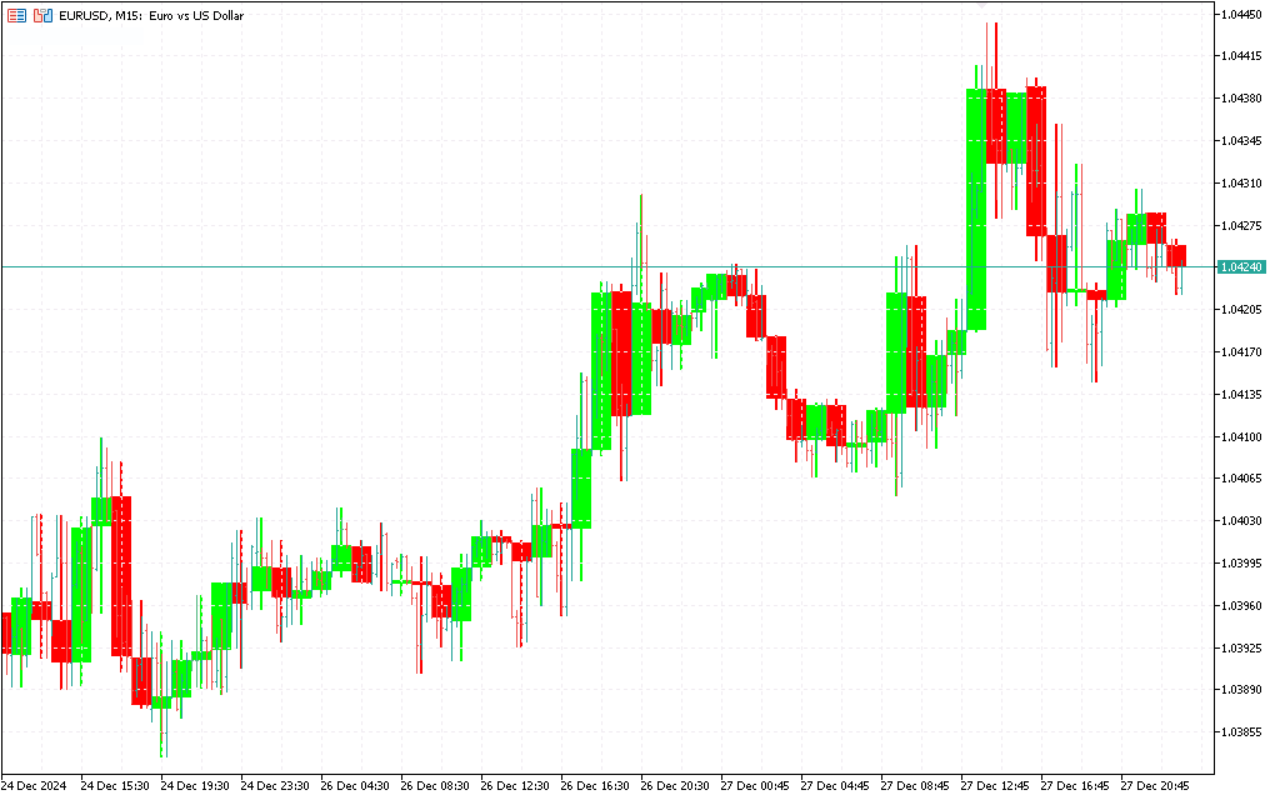The width and height of the screenshot is (1279, 799).
Task: Click the 1.03960 price scale label
Action: pos(1241,605)
